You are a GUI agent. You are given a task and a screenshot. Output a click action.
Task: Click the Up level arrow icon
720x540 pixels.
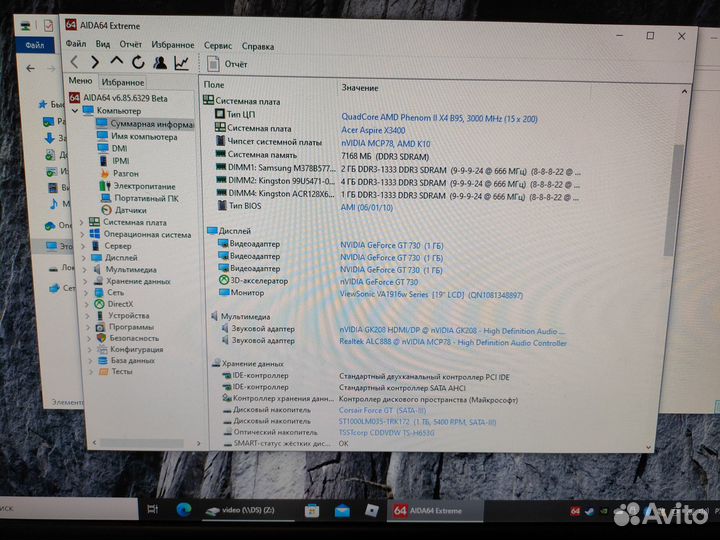click(x=117, y=61)
